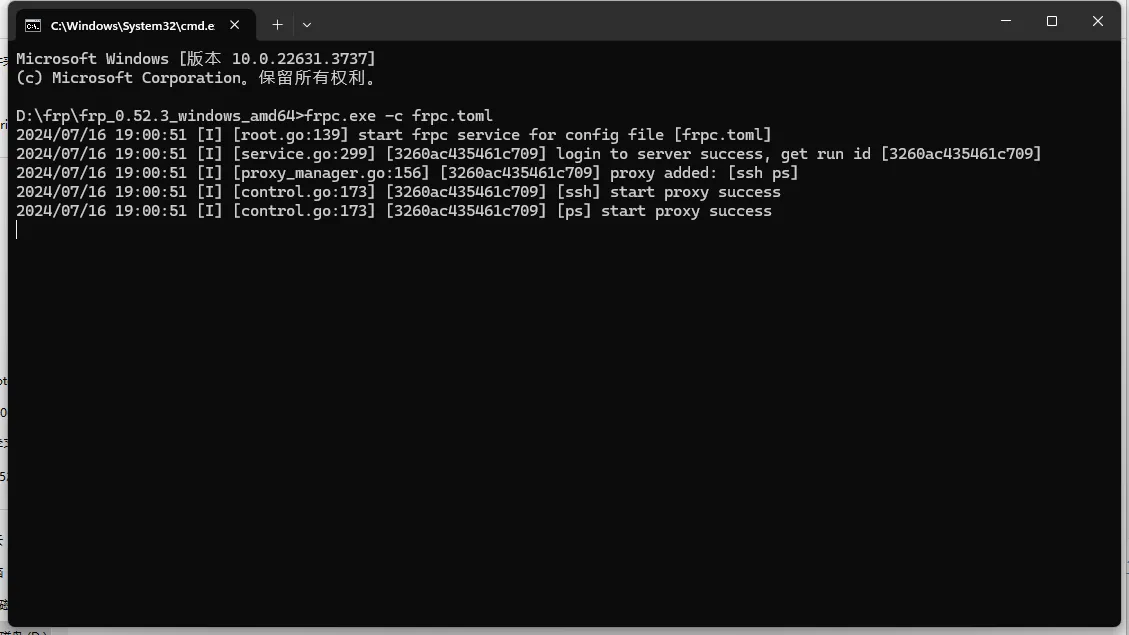The image size is (1129, 635).
Task: Click the service.go:299 login success line
Action: 528,154
